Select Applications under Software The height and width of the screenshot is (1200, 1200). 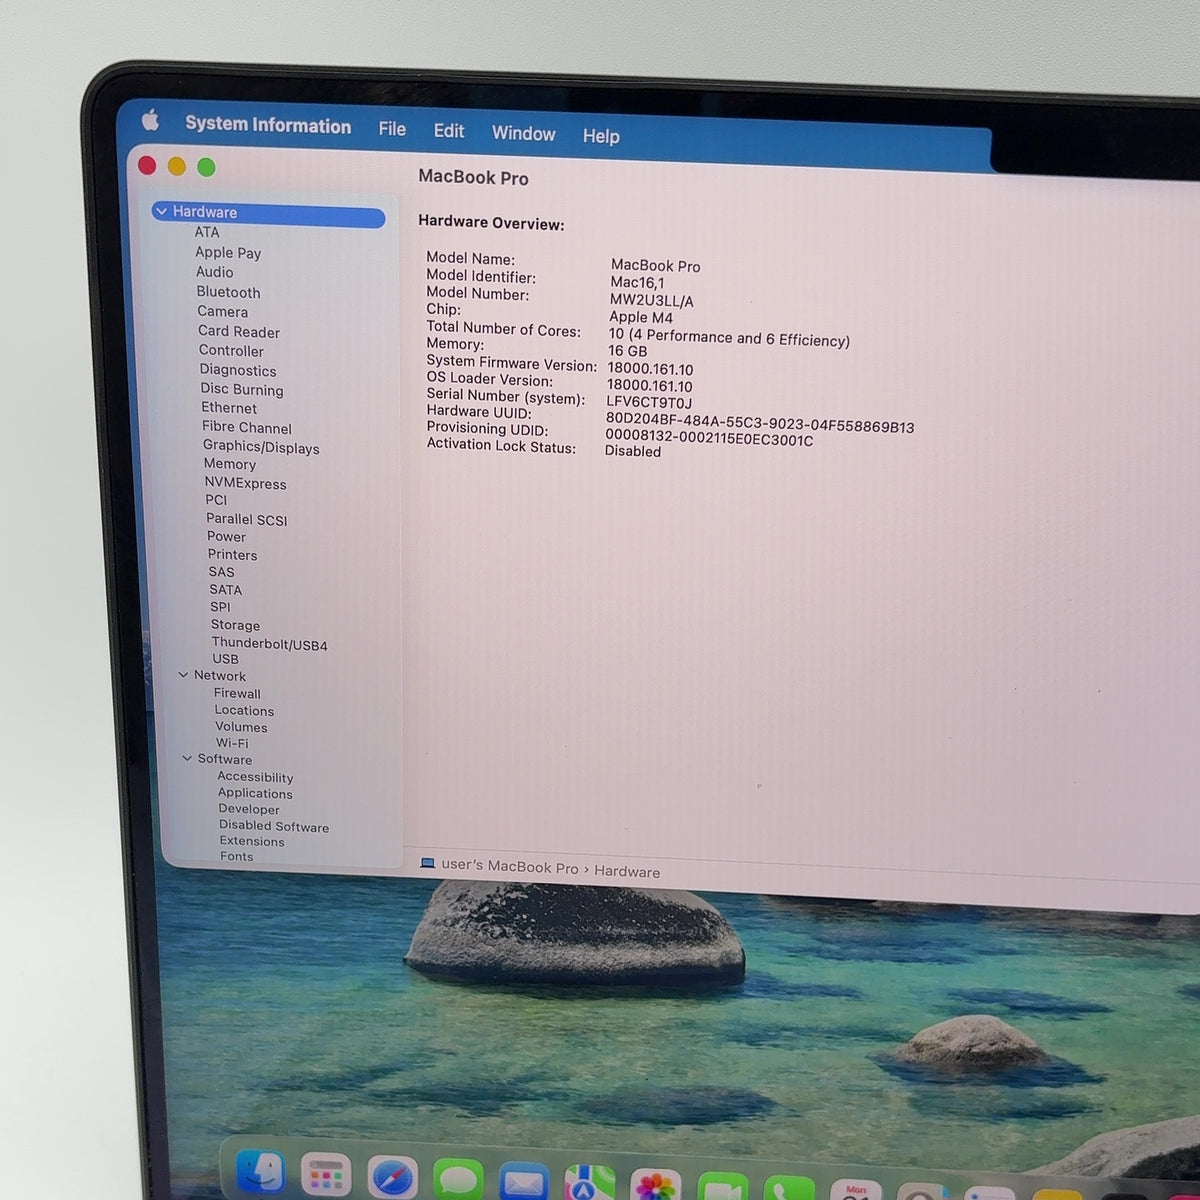[255, 793]
